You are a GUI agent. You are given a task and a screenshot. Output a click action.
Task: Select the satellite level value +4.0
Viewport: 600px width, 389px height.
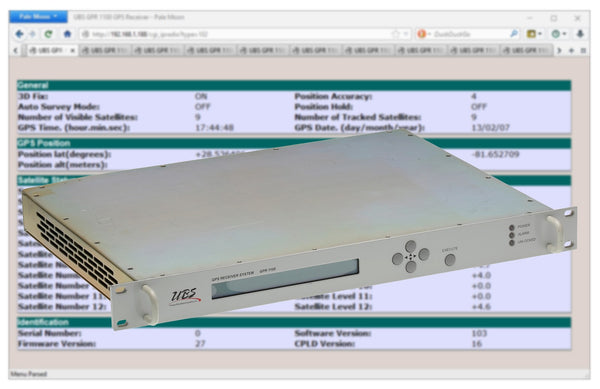click(481, 275)
